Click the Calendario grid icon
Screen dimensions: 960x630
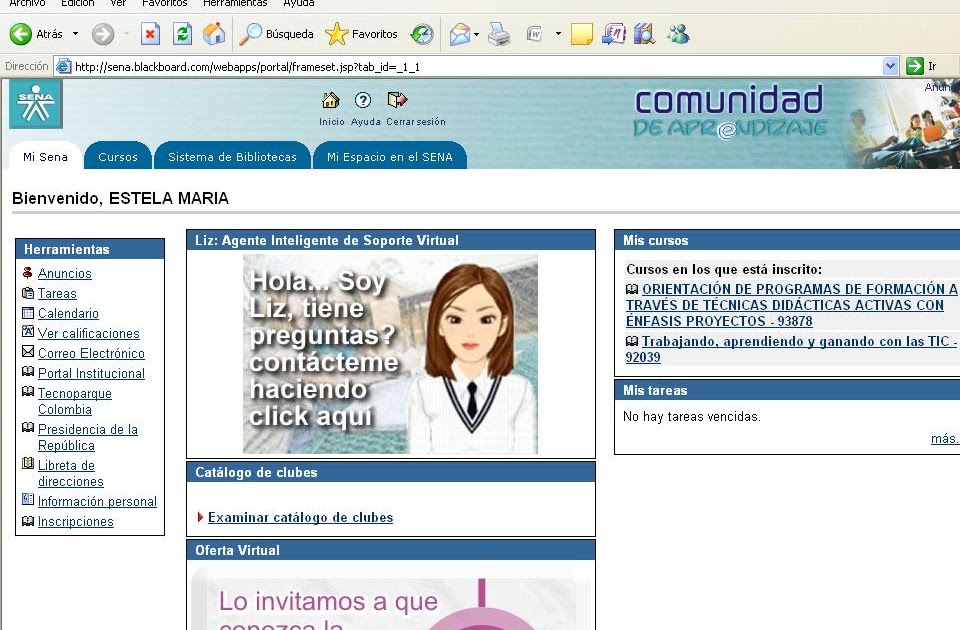tap(28, 313)
